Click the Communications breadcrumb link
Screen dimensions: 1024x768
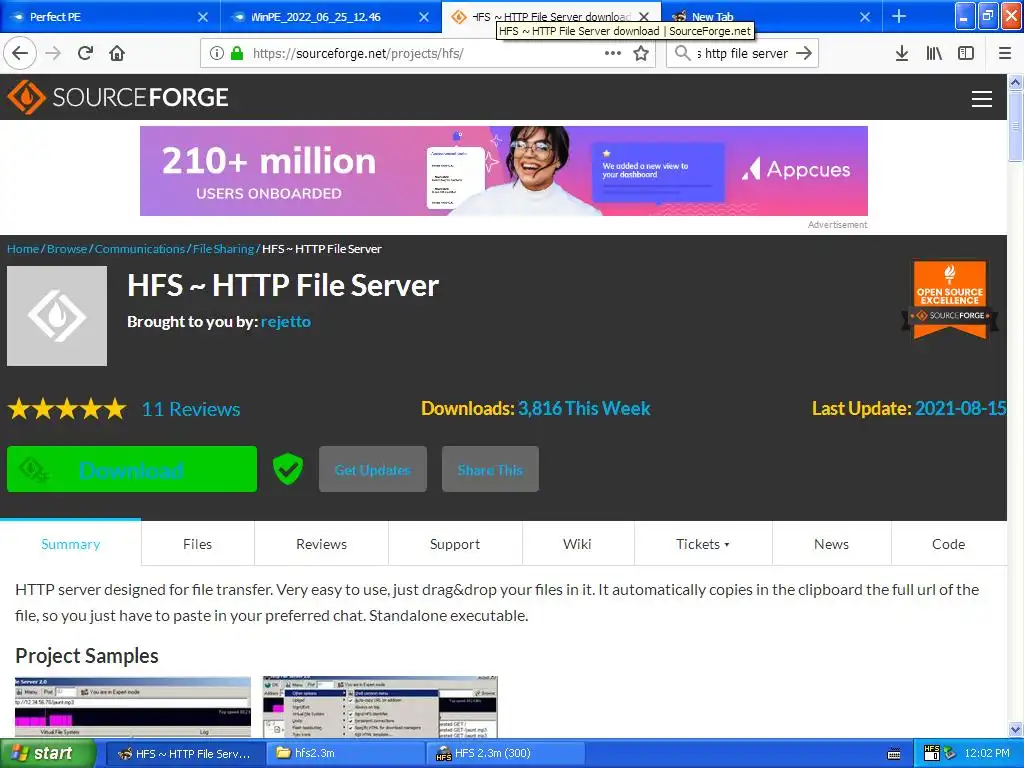coord(140,249)
